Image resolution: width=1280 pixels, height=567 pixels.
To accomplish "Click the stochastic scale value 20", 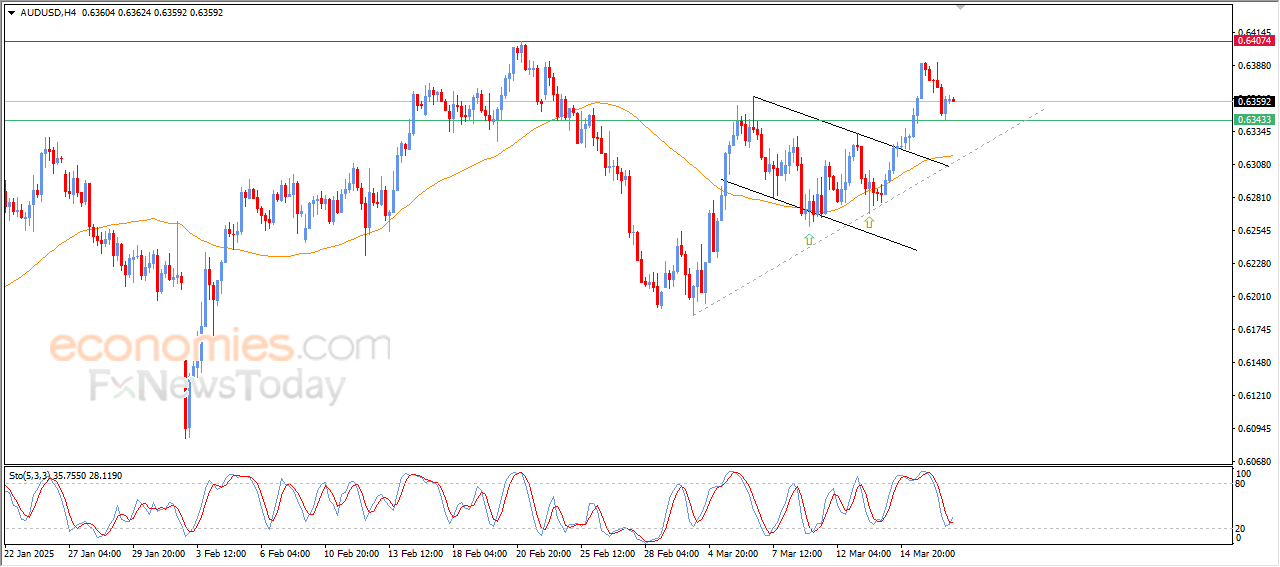I will click(x=1242, y=527).
